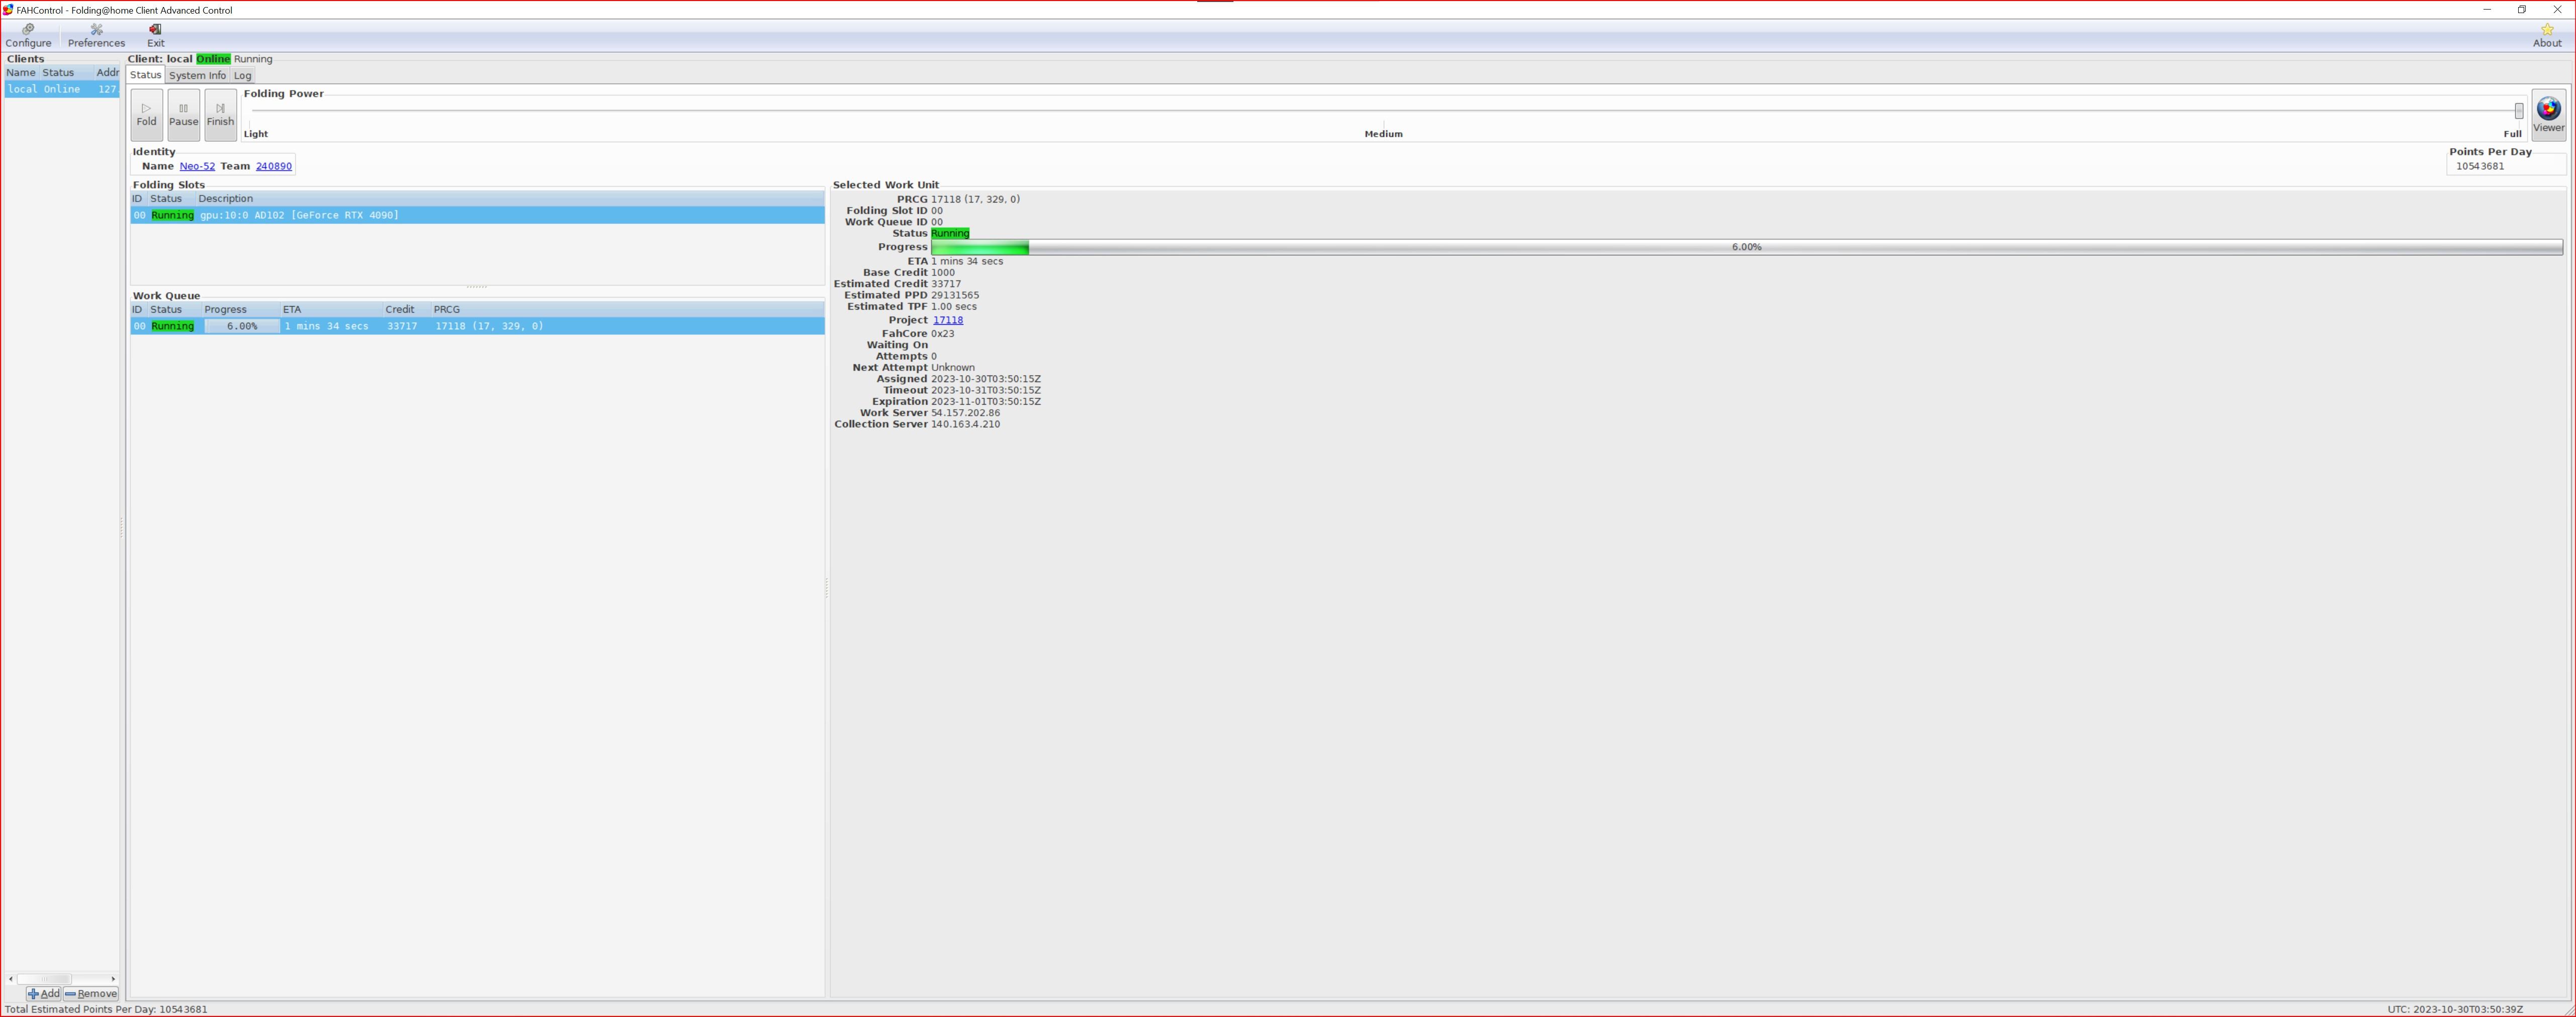Open Preferences from the toolbar

pos(96,36)
